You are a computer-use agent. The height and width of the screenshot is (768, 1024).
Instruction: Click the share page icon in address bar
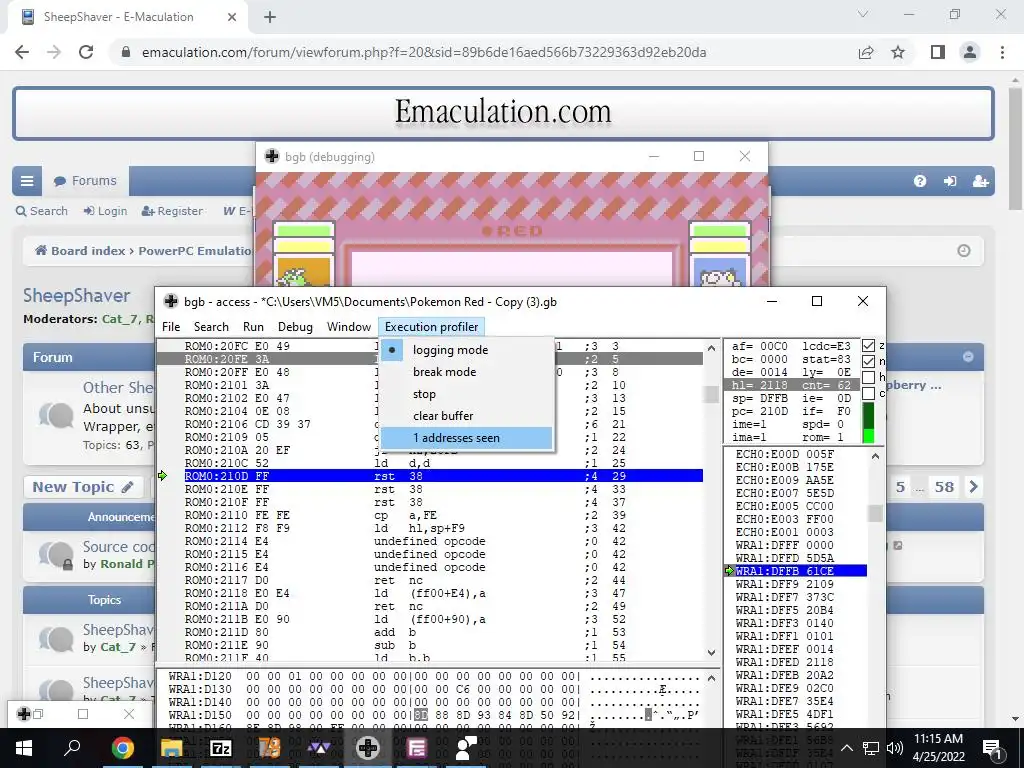tap(866, 52)
